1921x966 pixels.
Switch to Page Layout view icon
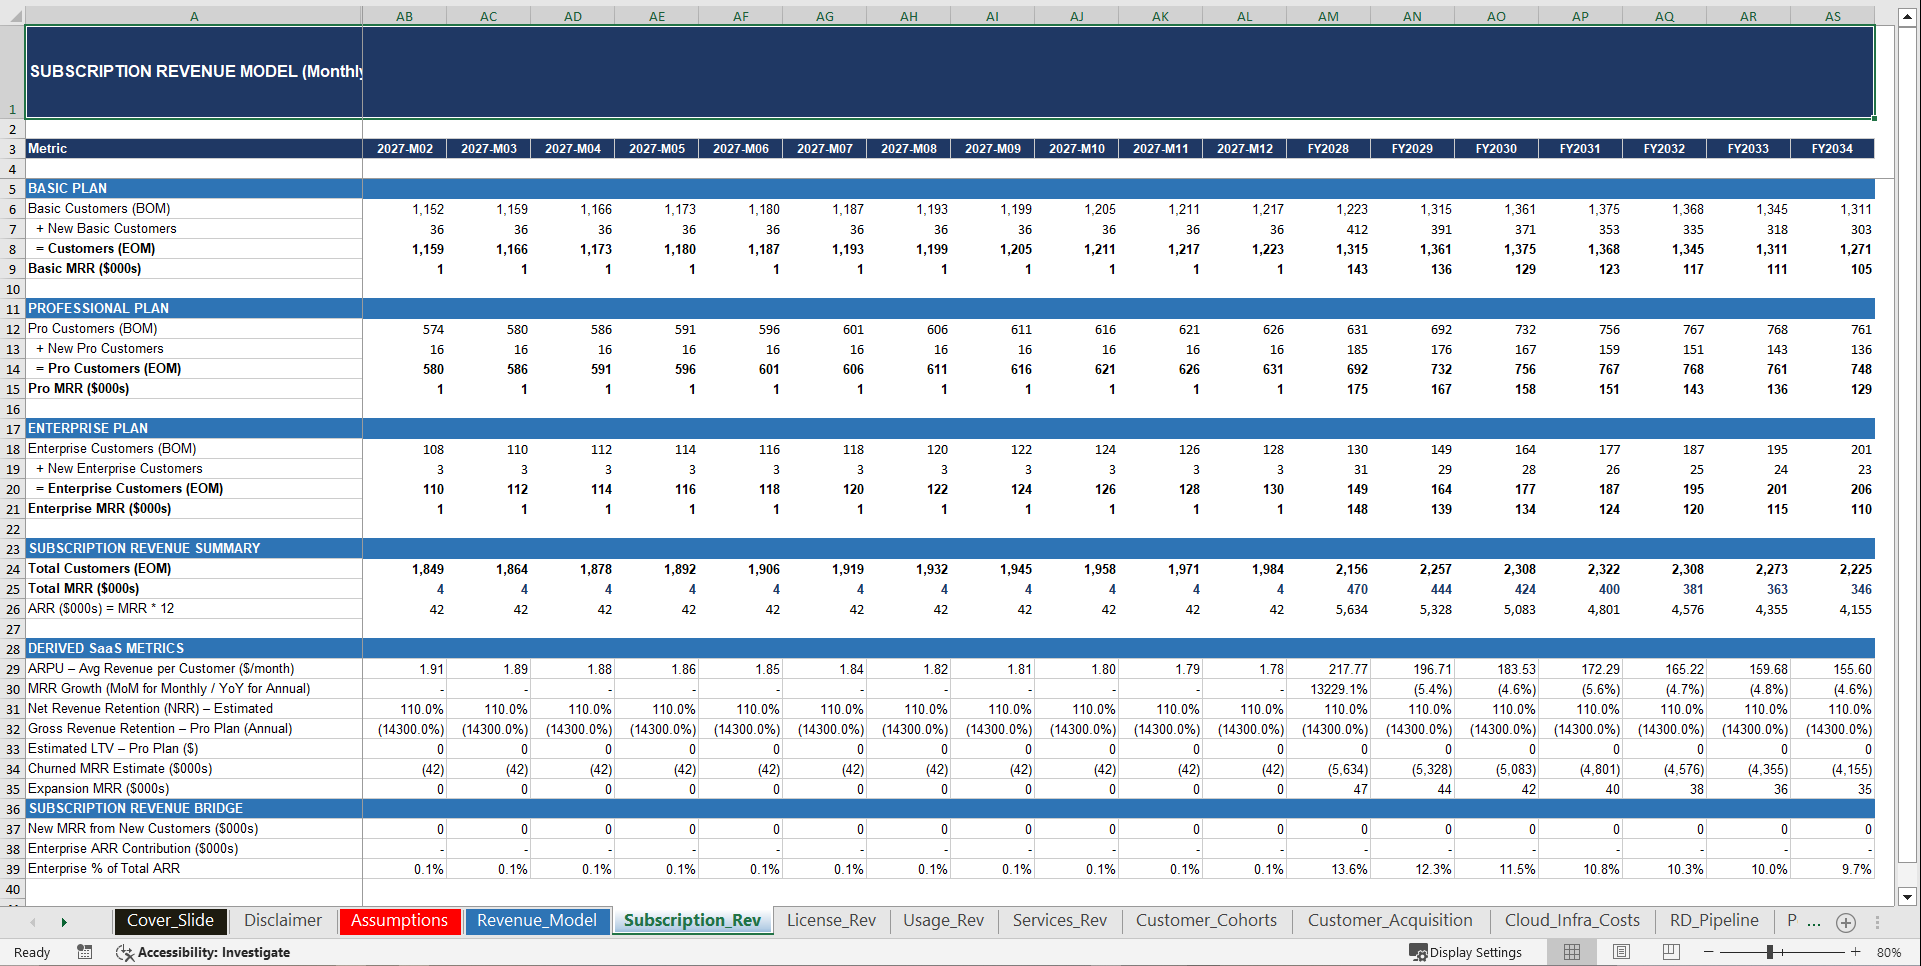click(x=1622, y=952)
